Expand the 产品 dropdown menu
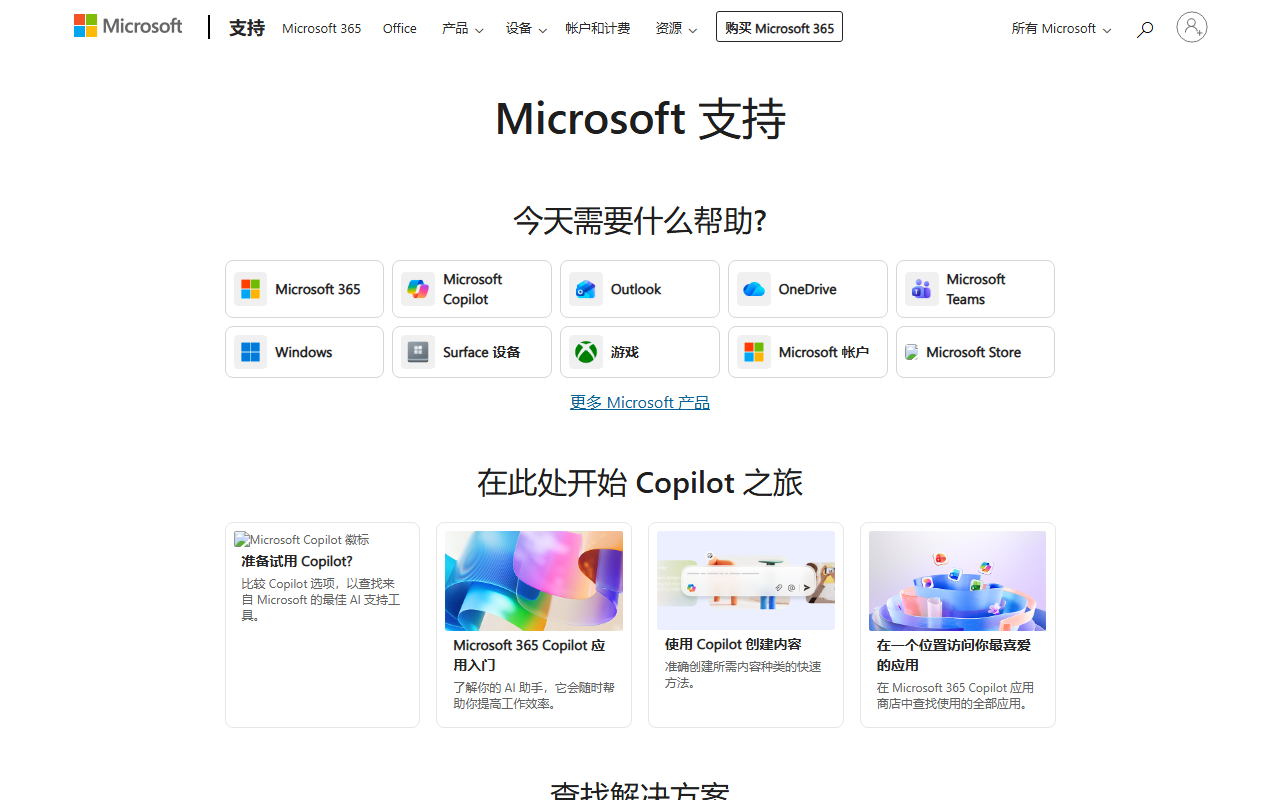The height and width of the screenshot is (800, 1280). coord(463,28)
